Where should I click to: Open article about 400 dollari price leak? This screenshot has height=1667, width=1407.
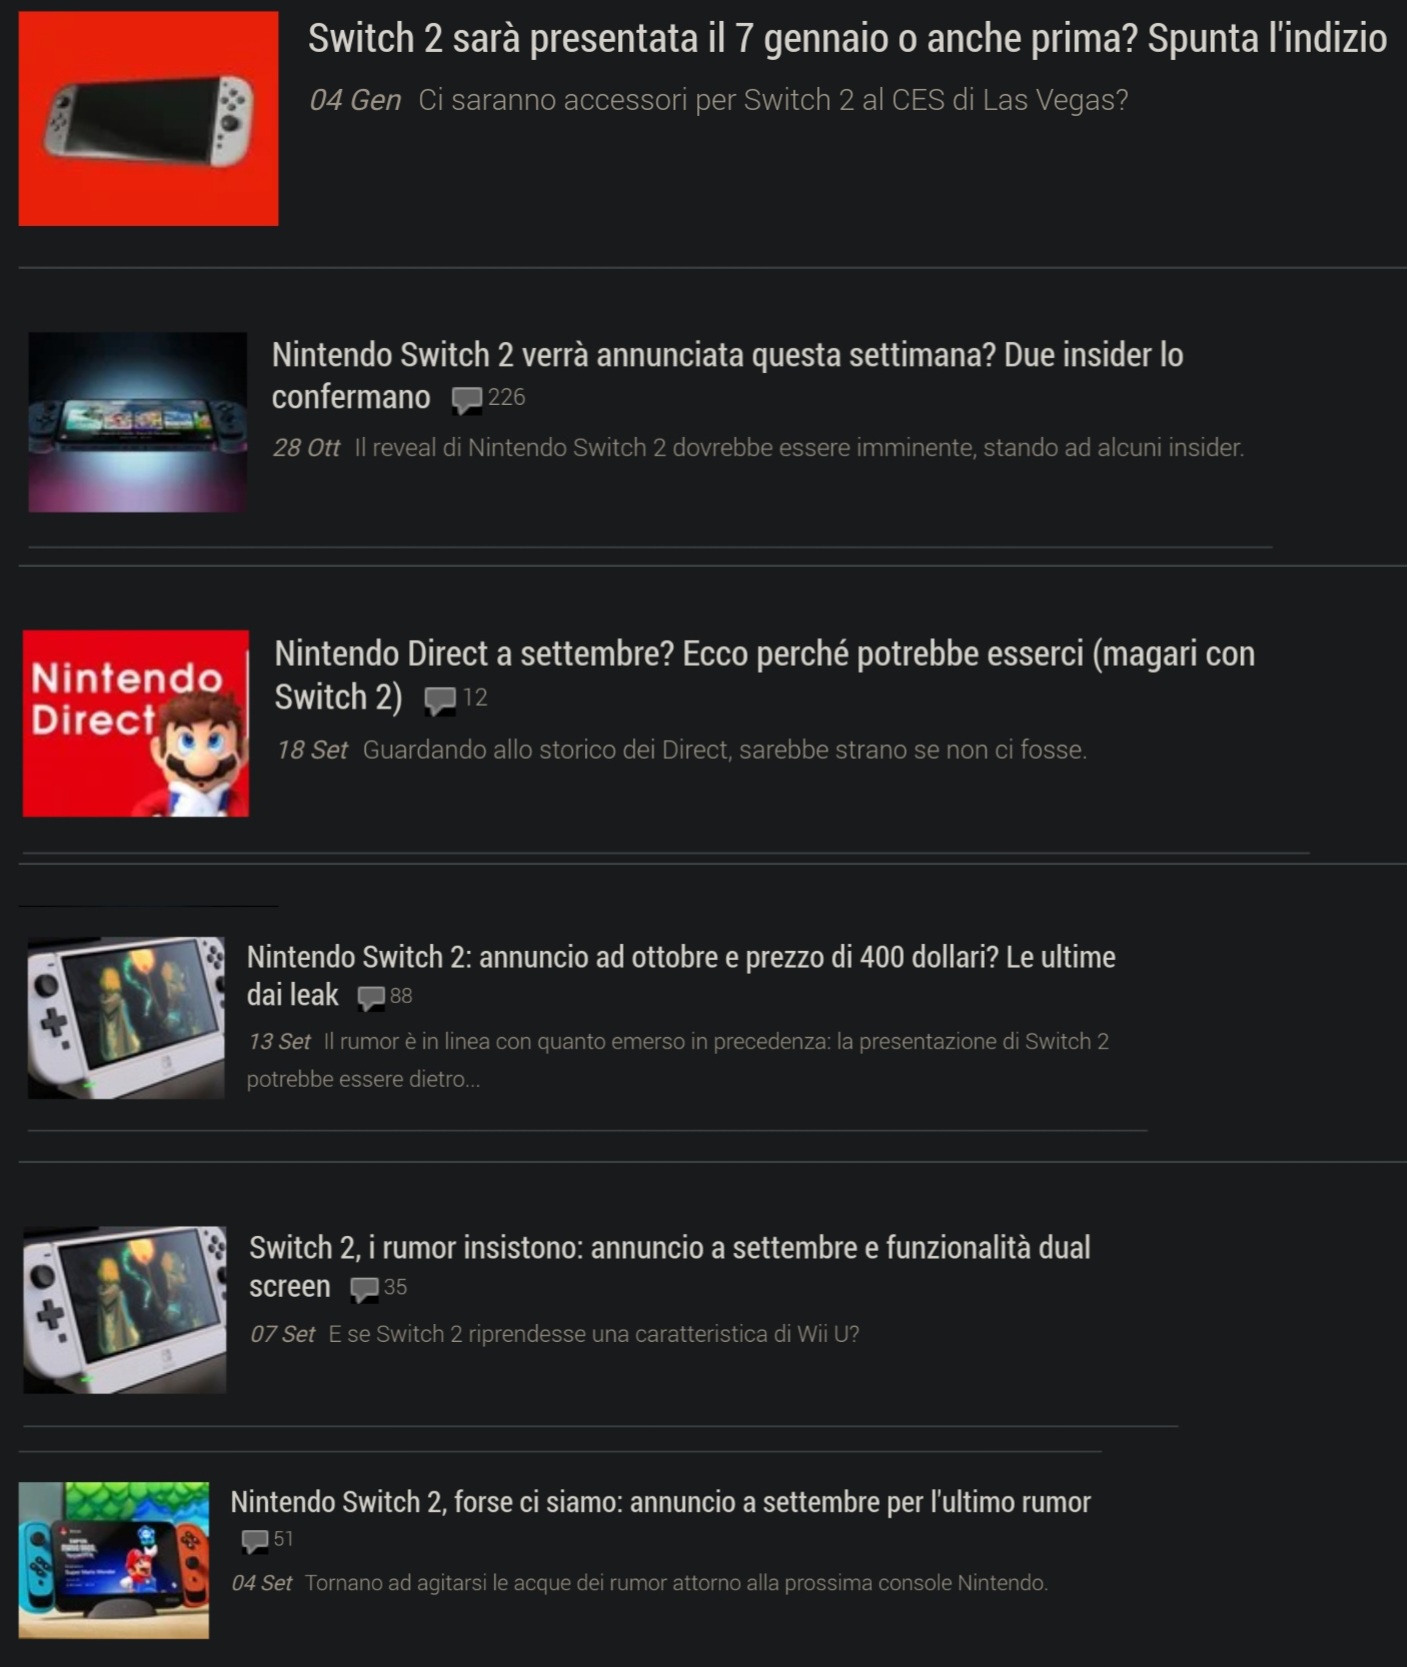681,975
